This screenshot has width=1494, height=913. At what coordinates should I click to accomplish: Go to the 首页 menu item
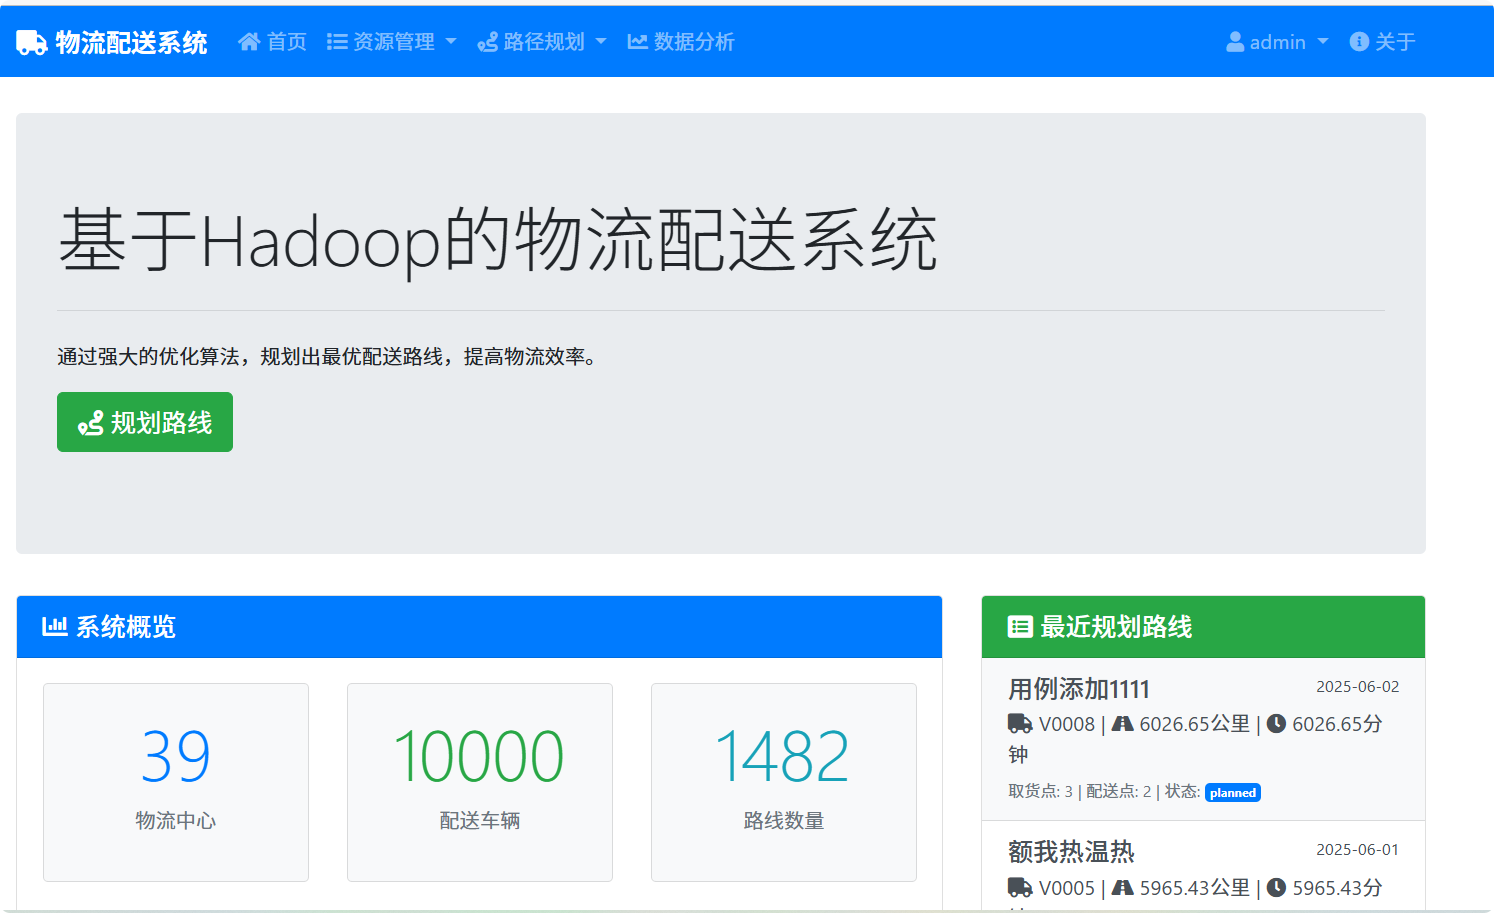[x=272, y=41]
